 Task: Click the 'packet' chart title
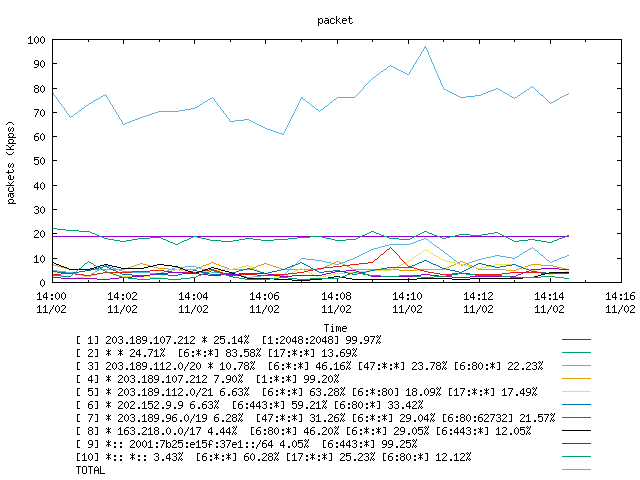coord(335,20)
